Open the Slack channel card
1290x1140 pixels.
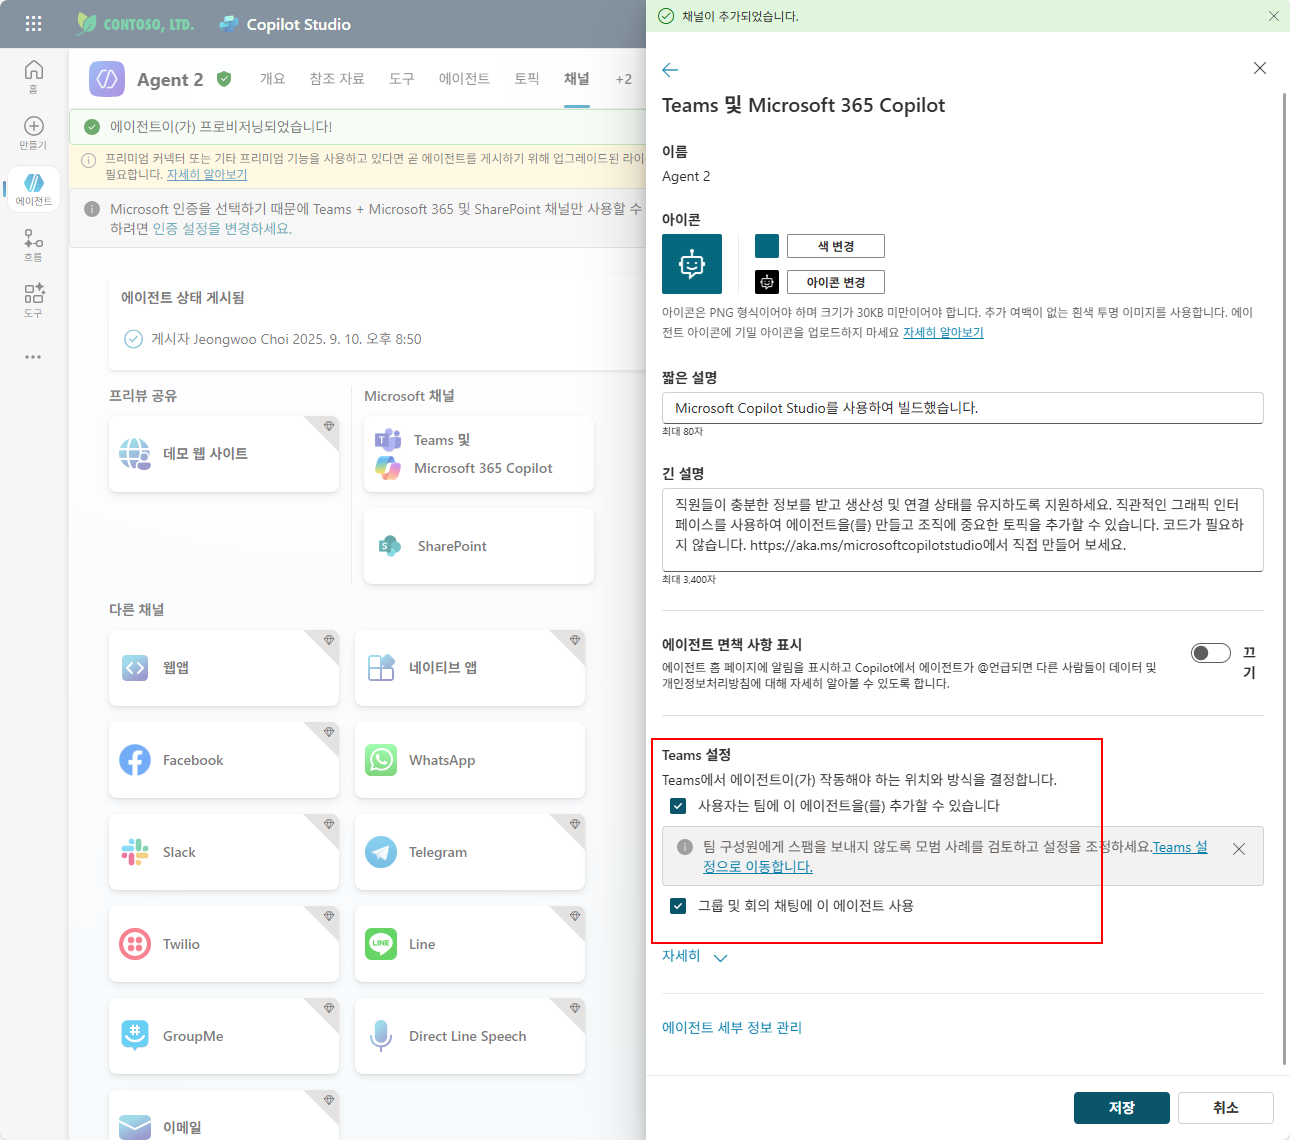coord(224,852)
